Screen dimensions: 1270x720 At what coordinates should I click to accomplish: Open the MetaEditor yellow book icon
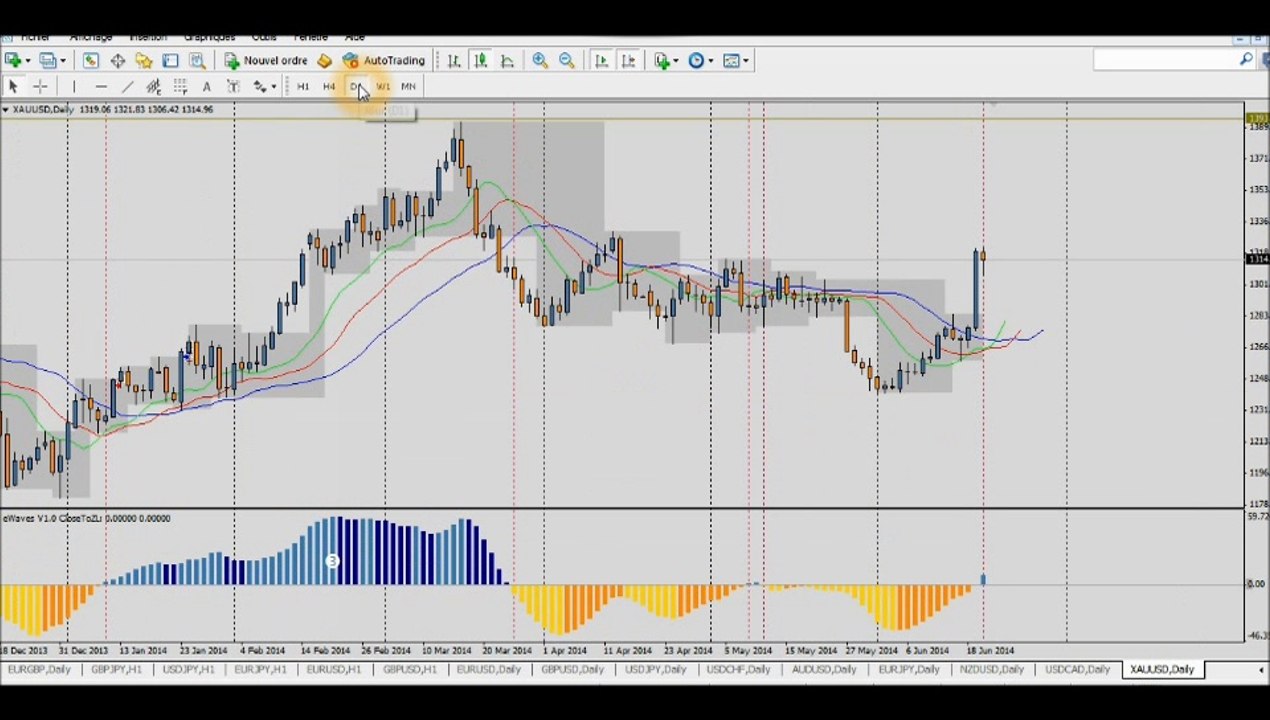click(x=324, y=61)
